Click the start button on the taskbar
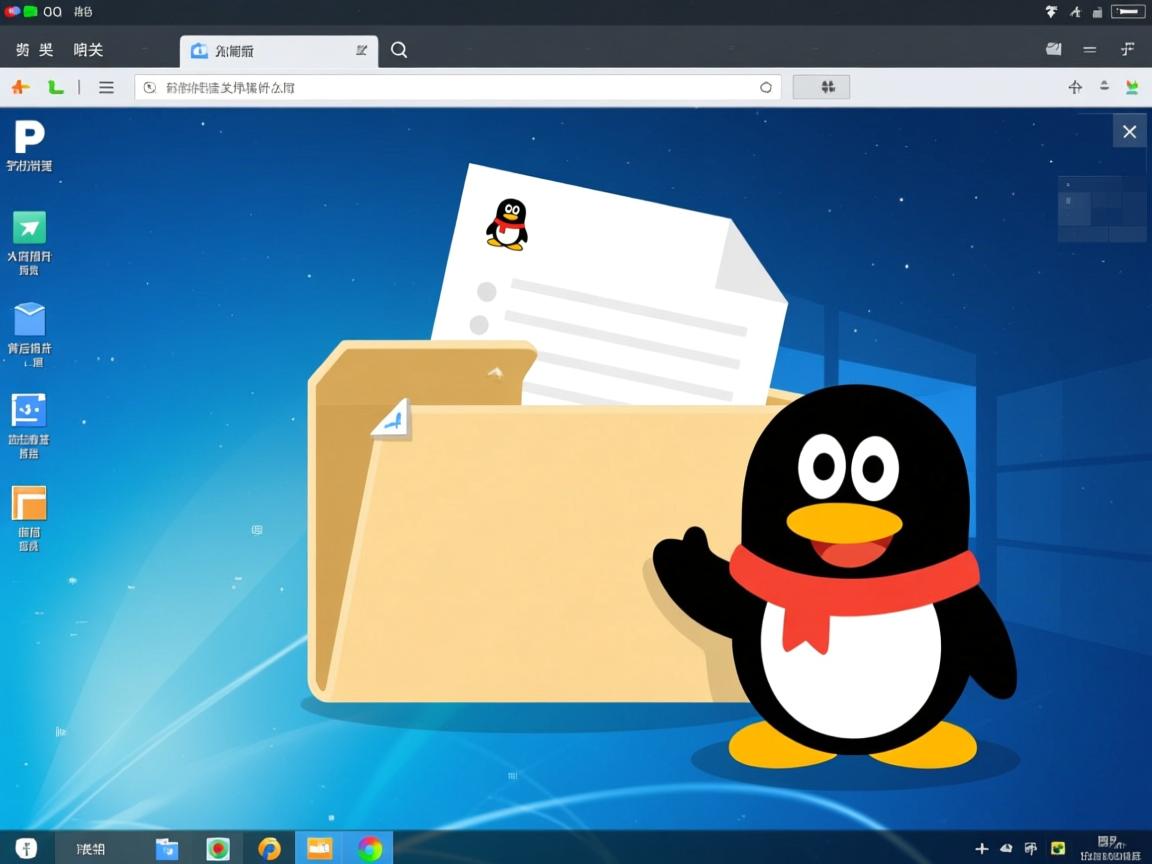 coord(26,848)
